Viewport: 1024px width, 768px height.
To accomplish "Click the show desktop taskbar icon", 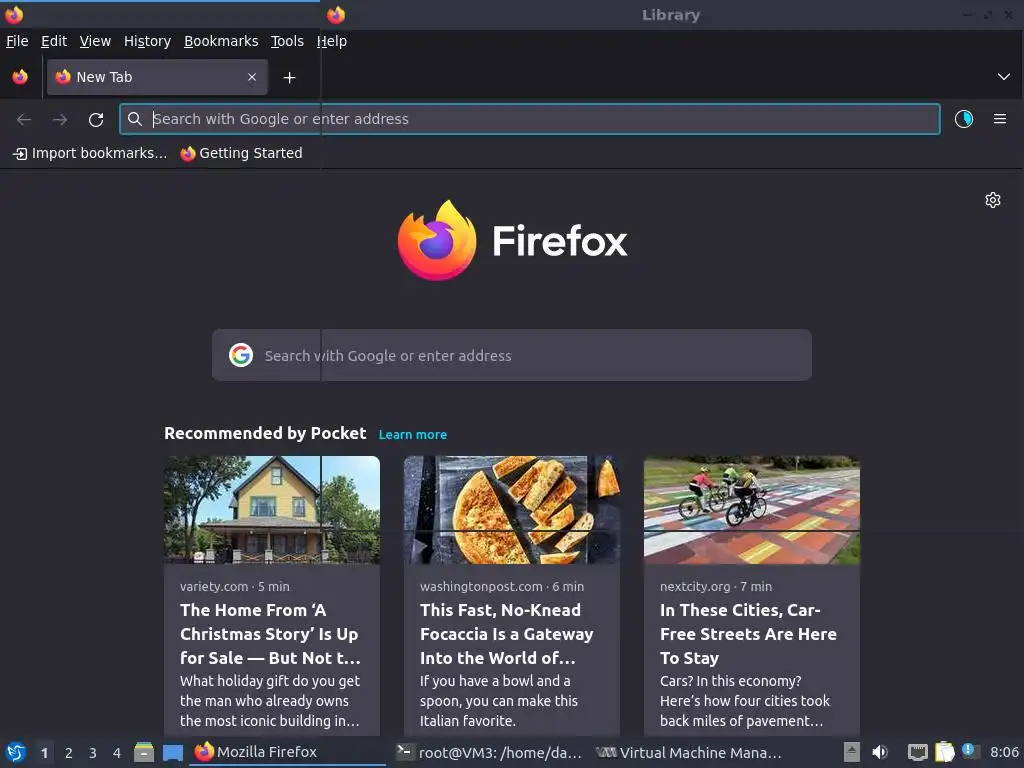I will pos(172,753).
